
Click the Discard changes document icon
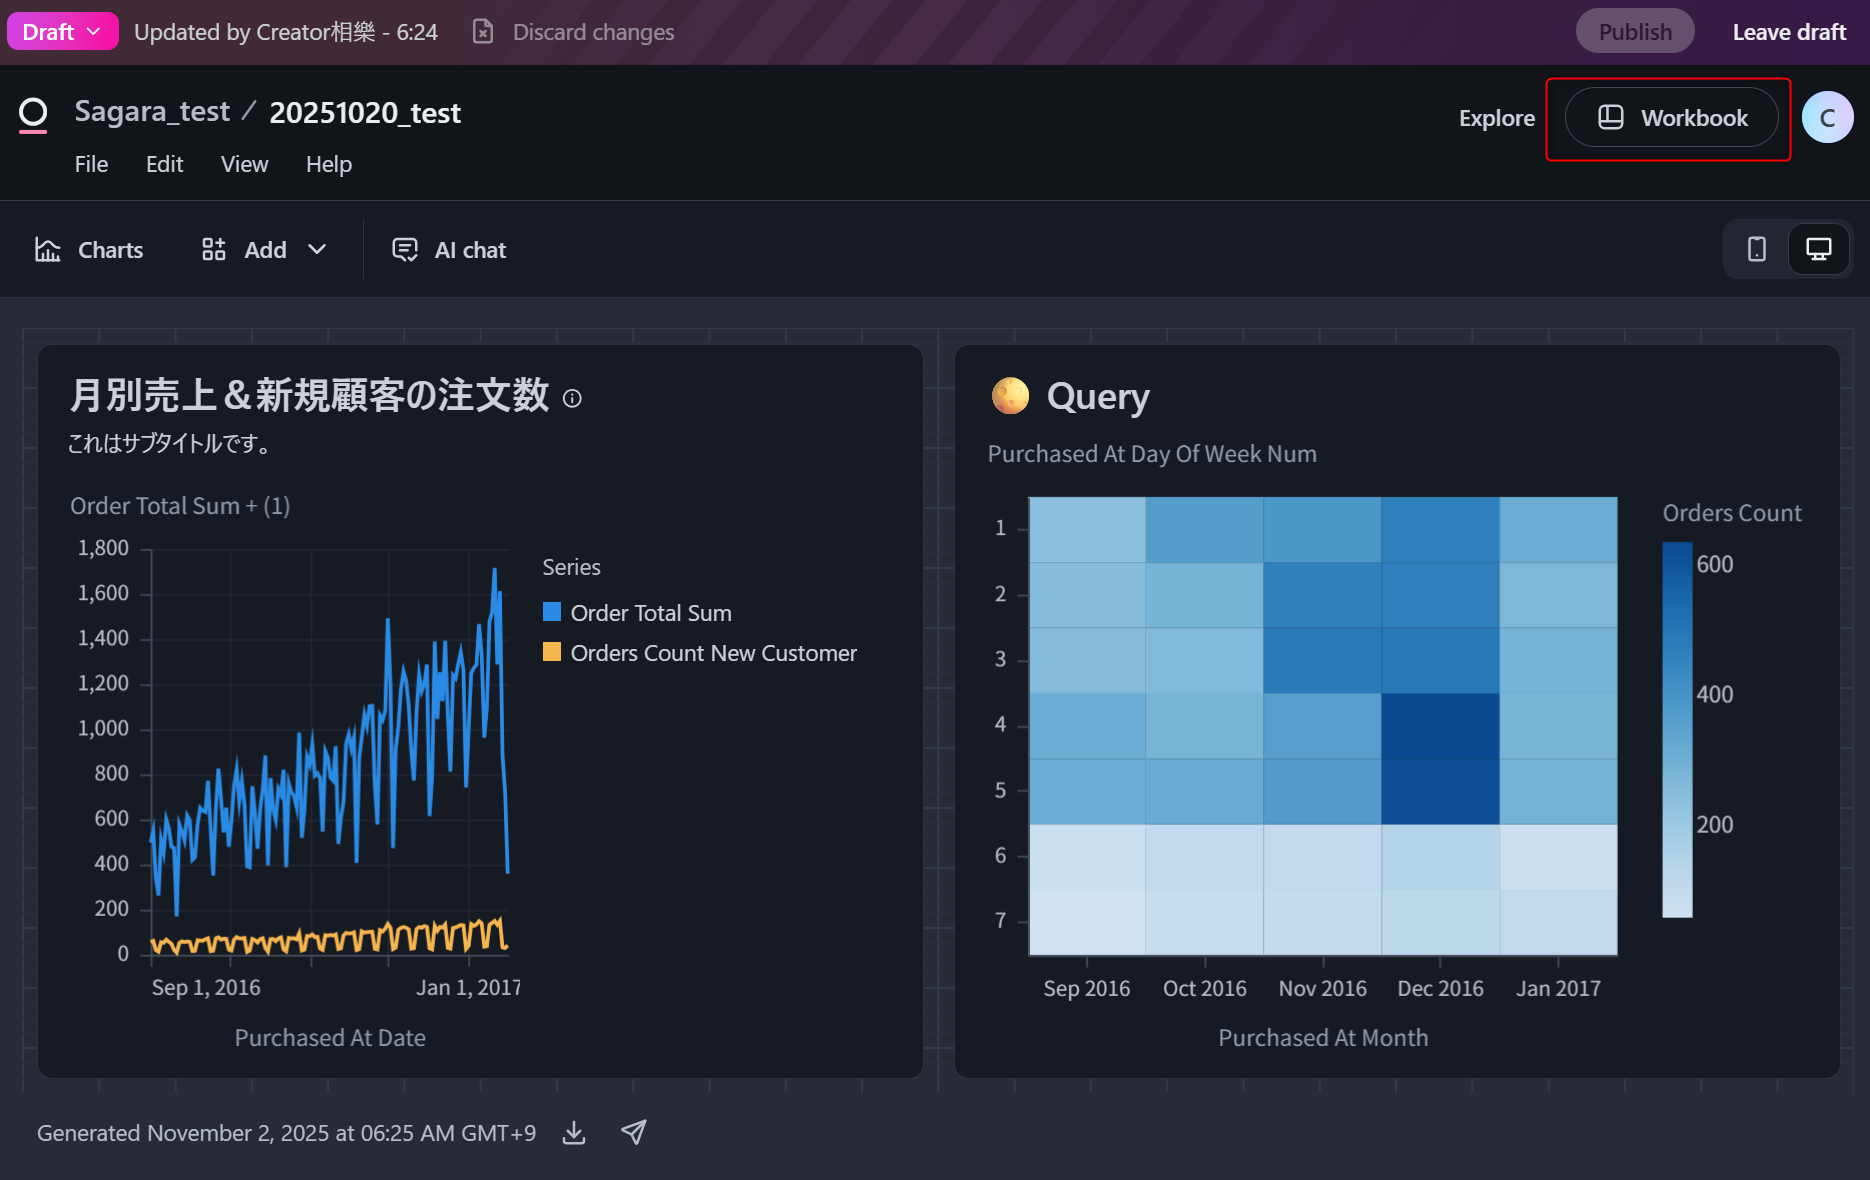tap(483, 32)
